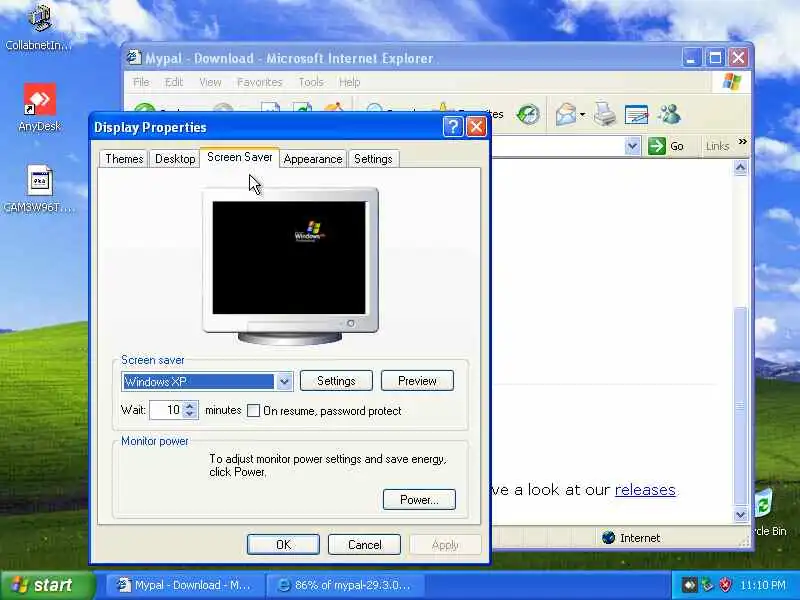The image size is (800, 600).
Task: Click OK in Display Properties
Action: [283, 545]
